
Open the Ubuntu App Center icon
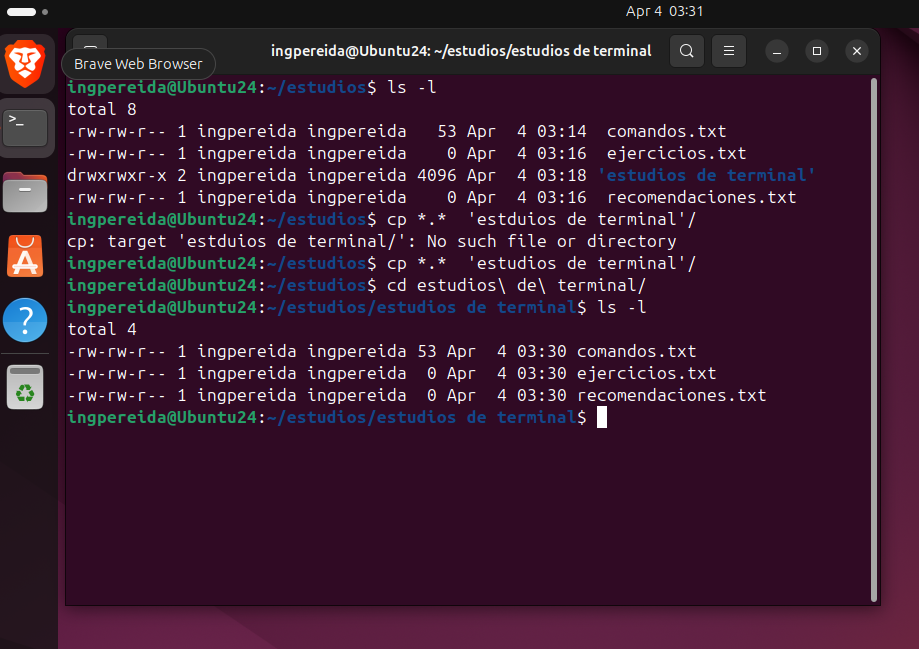tap(25, 256)
